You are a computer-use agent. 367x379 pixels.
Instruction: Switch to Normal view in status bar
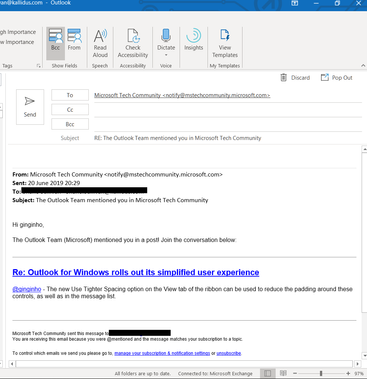coord(267,373)
